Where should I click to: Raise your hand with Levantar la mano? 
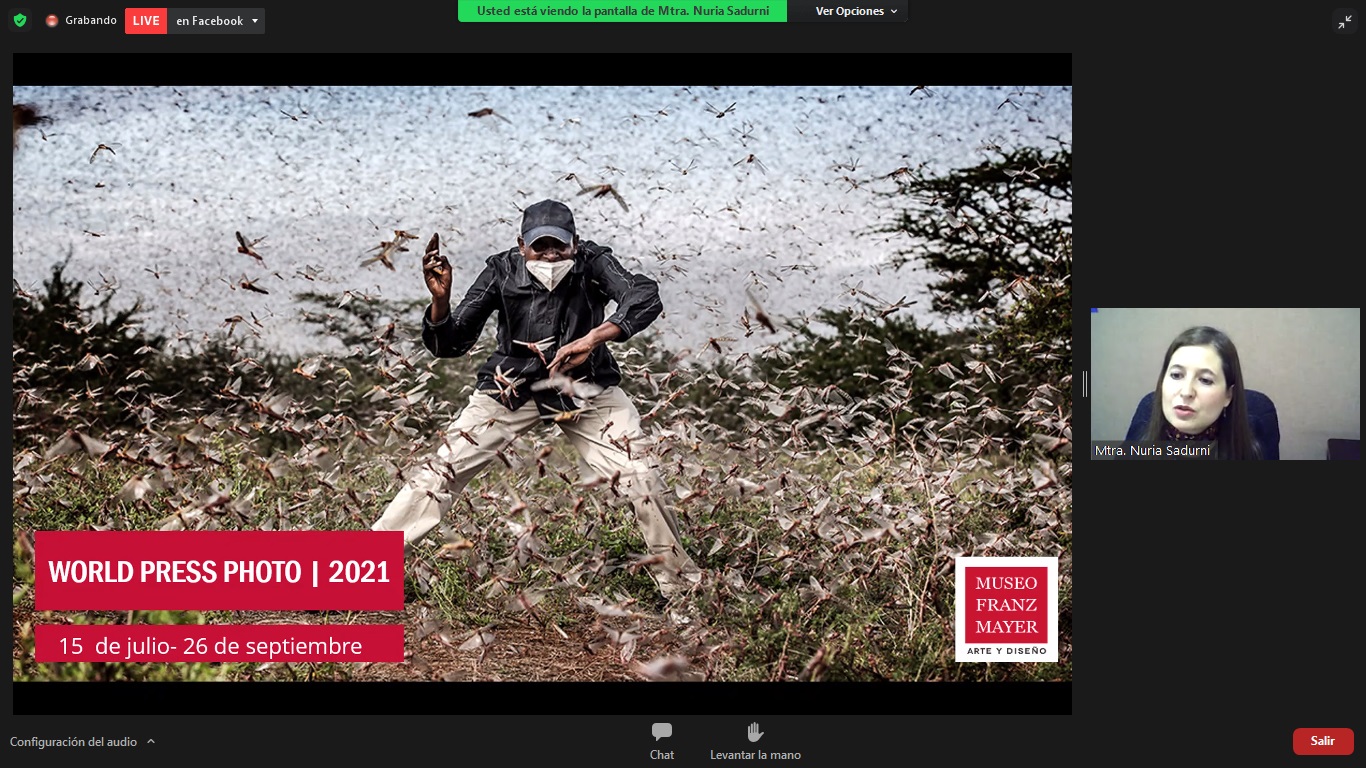pos(755,741)
